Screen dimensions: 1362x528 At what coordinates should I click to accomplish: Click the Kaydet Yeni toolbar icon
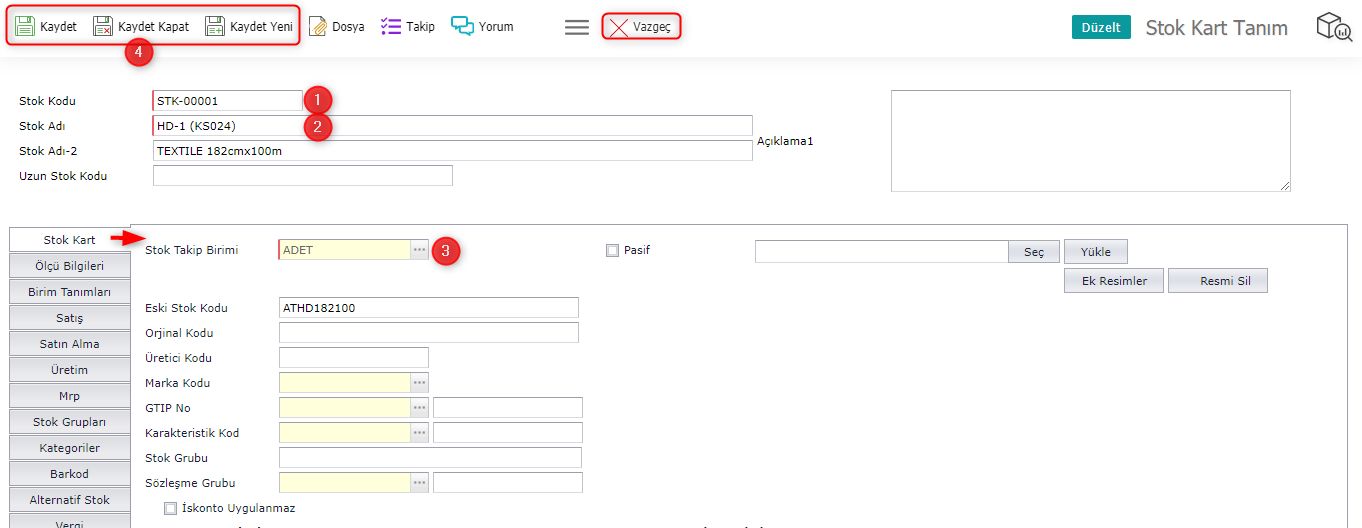(x=215, y=27)
